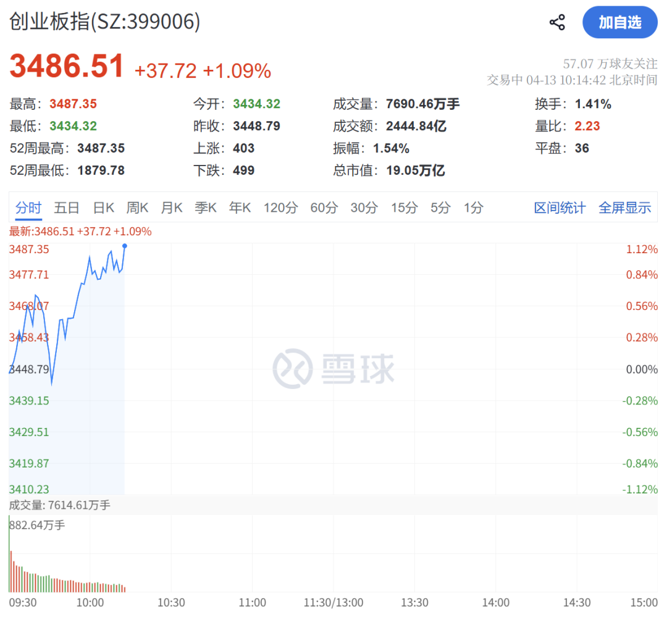Switch to 120分 interval chart
This screenshot has width=667, height=620.
point(281,208)
